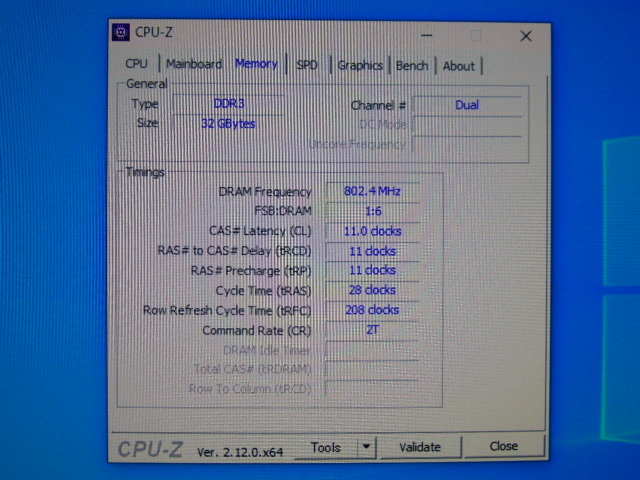Click the Tools button

click(x=326, y=448)
